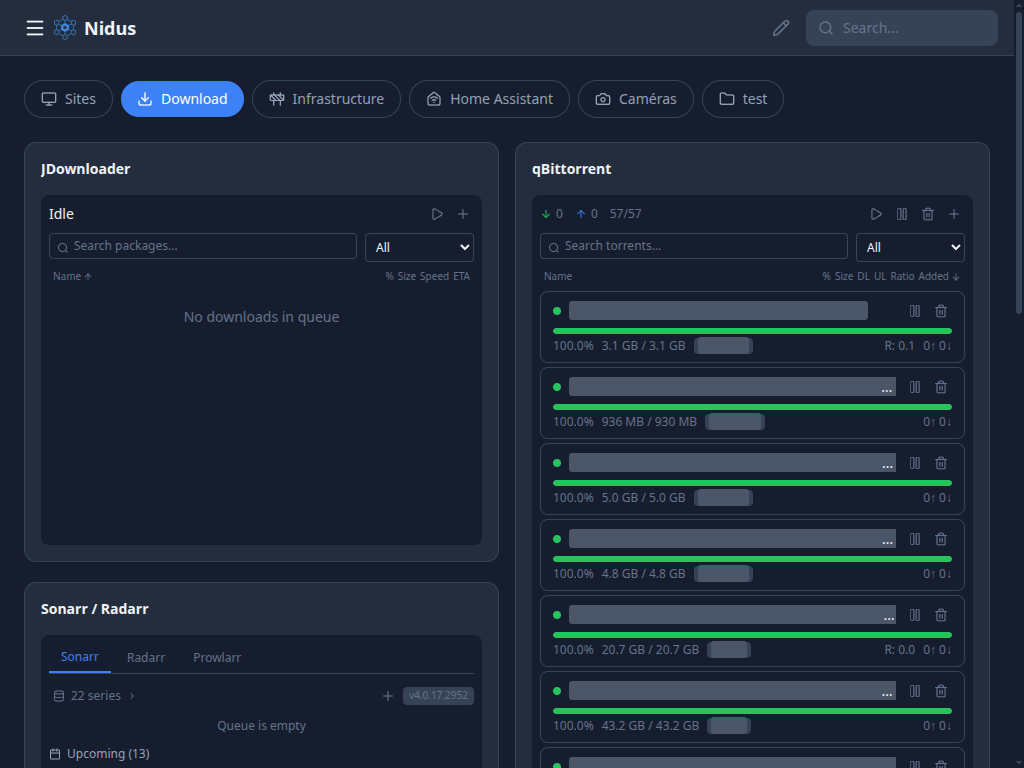The image size is (1024, 768).
Task: Click the pencil edit dashboard icon
Action: pyautogui.click(x=781, y=28)
